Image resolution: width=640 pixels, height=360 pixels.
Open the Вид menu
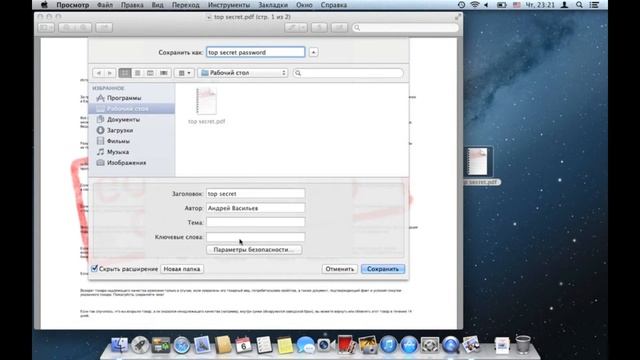(158, 5)
